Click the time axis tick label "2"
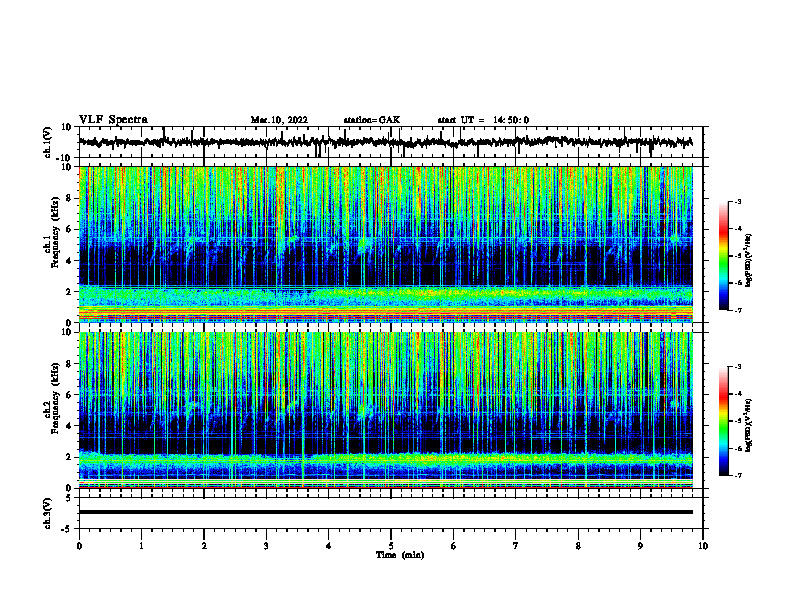The height and width of the screenshot is (612, 792). click(x=204, y=546)
